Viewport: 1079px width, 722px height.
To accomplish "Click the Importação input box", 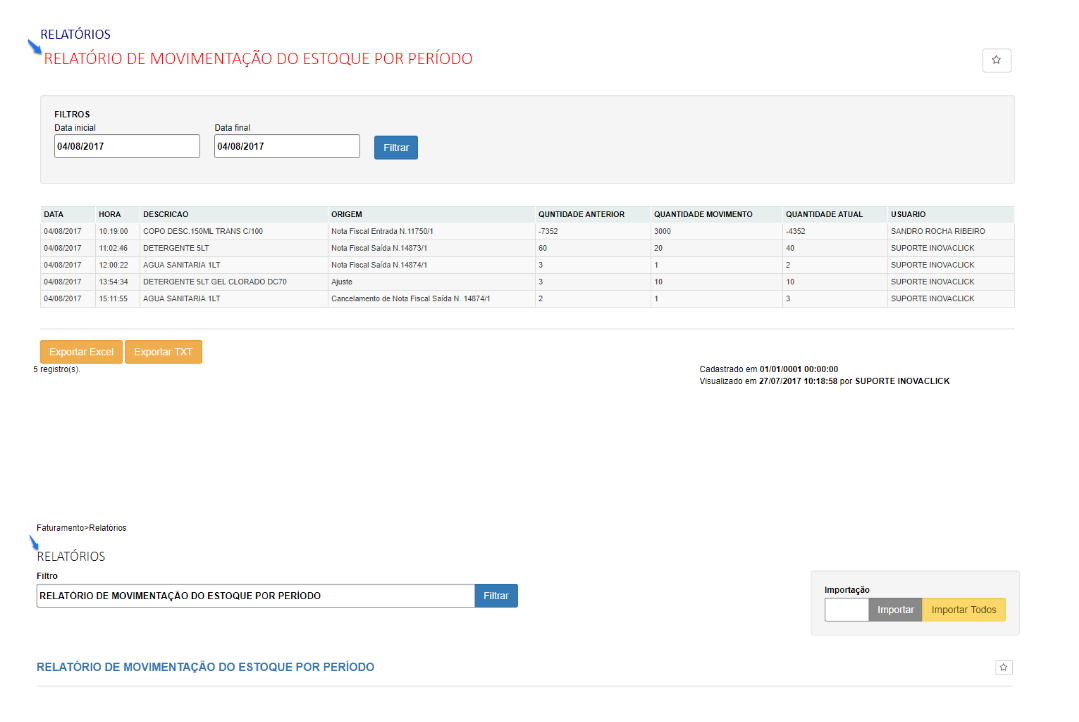I will pyautogui.click(x=846, y=610).
